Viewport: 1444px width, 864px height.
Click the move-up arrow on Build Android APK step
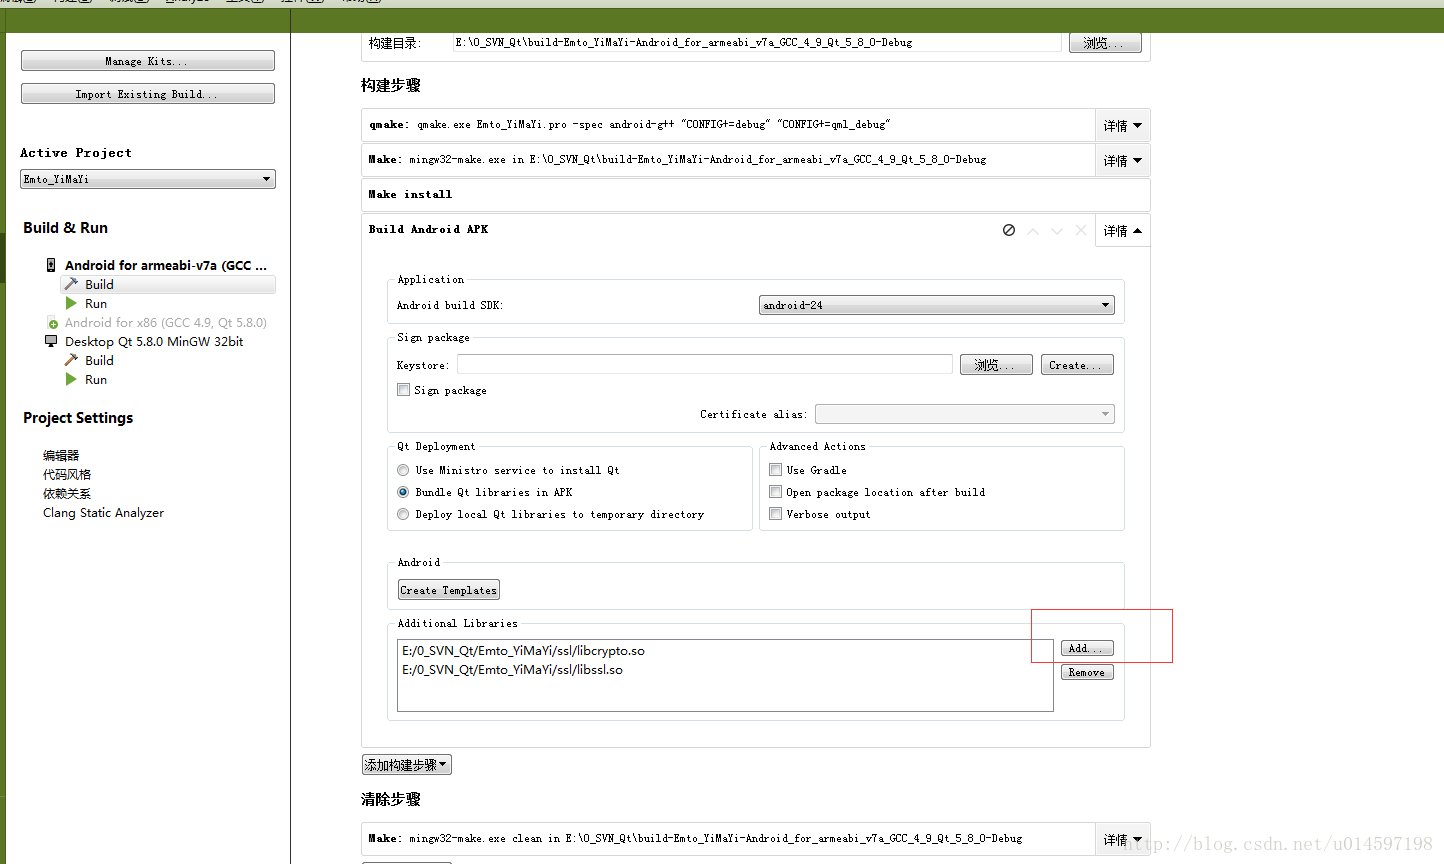[1032, 230]
